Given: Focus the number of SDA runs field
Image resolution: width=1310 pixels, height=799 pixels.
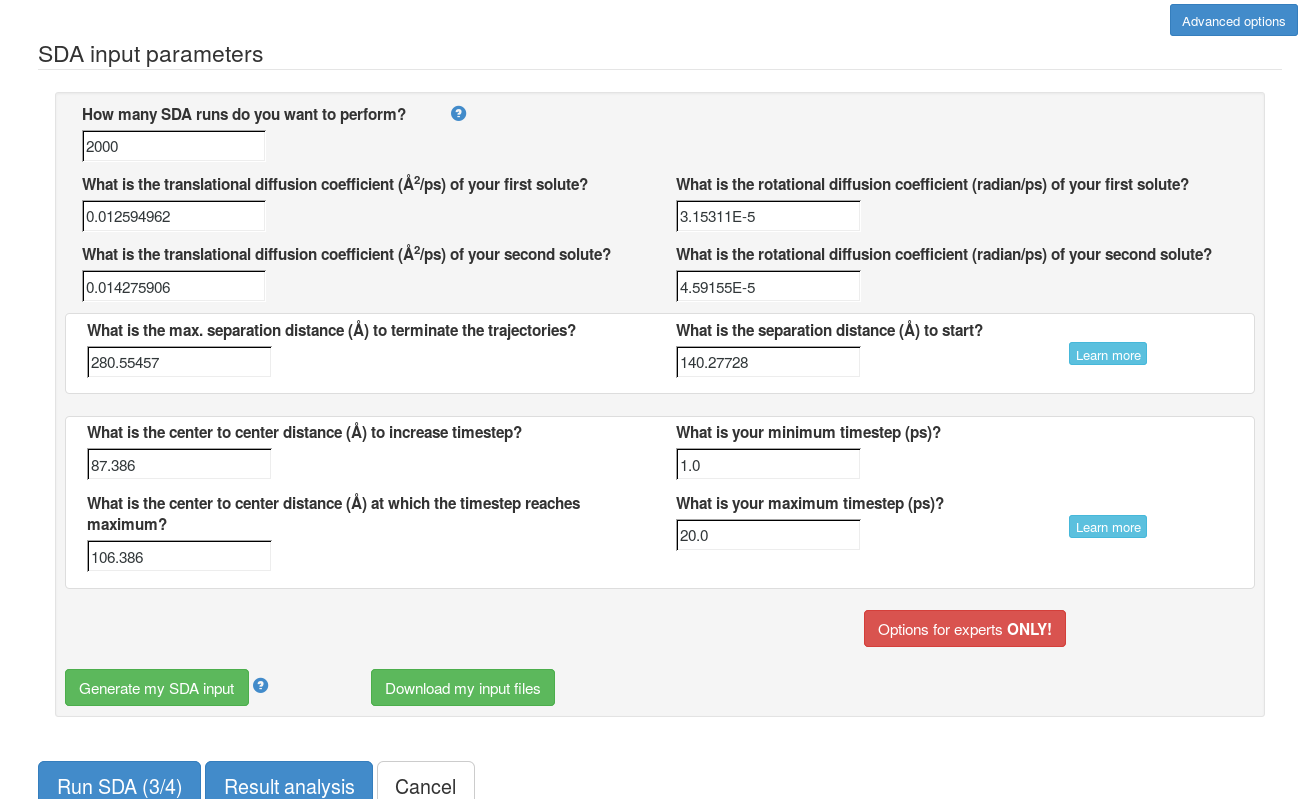Looking at the screenshot, I should (174, 146).
